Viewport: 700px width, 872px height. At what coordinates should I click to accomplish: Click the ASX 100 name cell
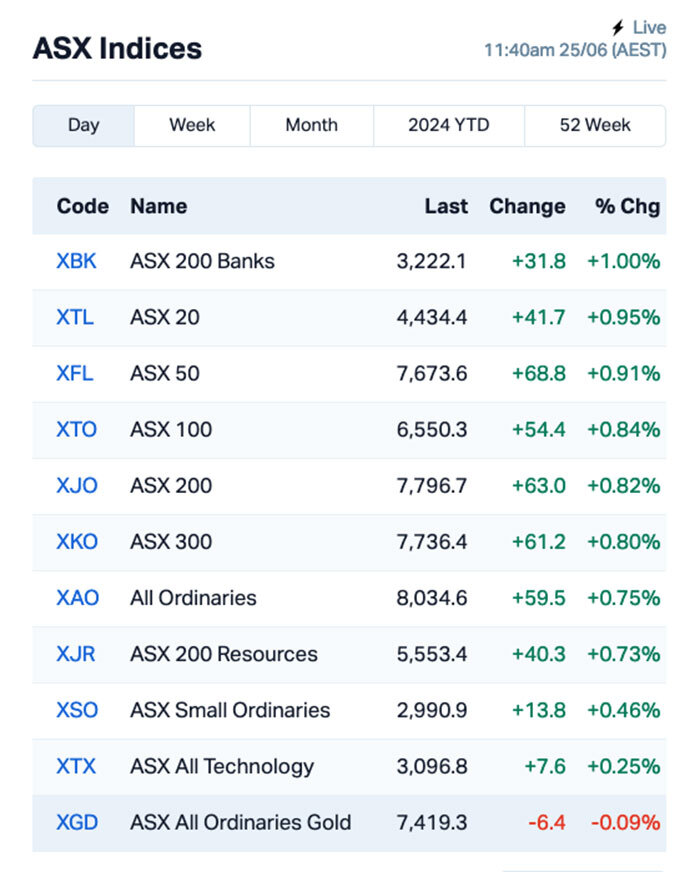171,430
